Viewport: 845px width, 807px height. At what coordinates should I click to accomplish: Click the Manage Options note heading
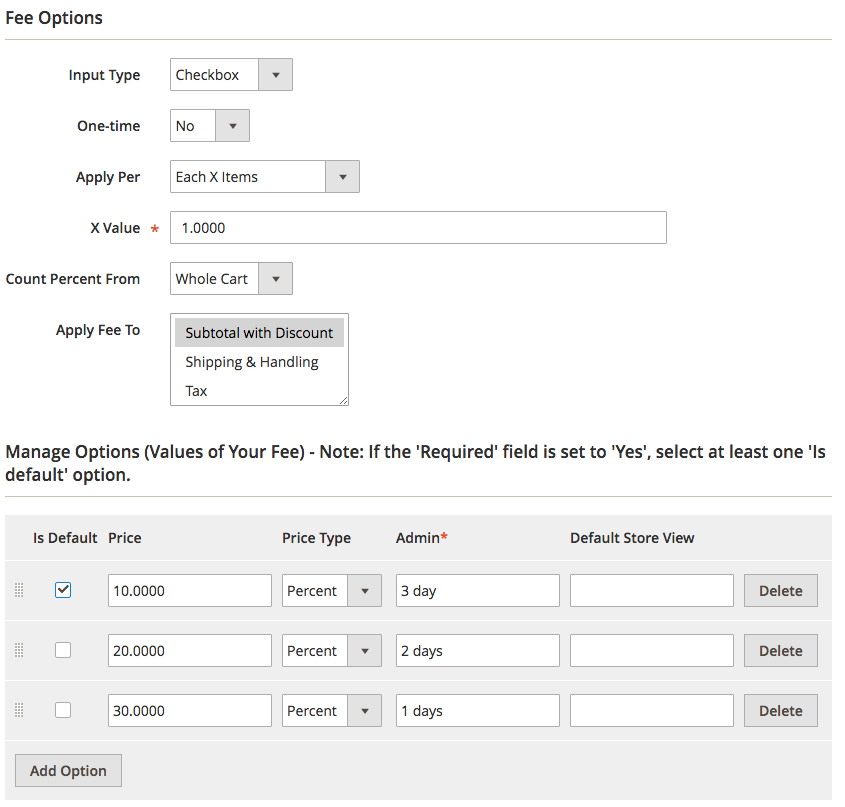pos(415,463)
